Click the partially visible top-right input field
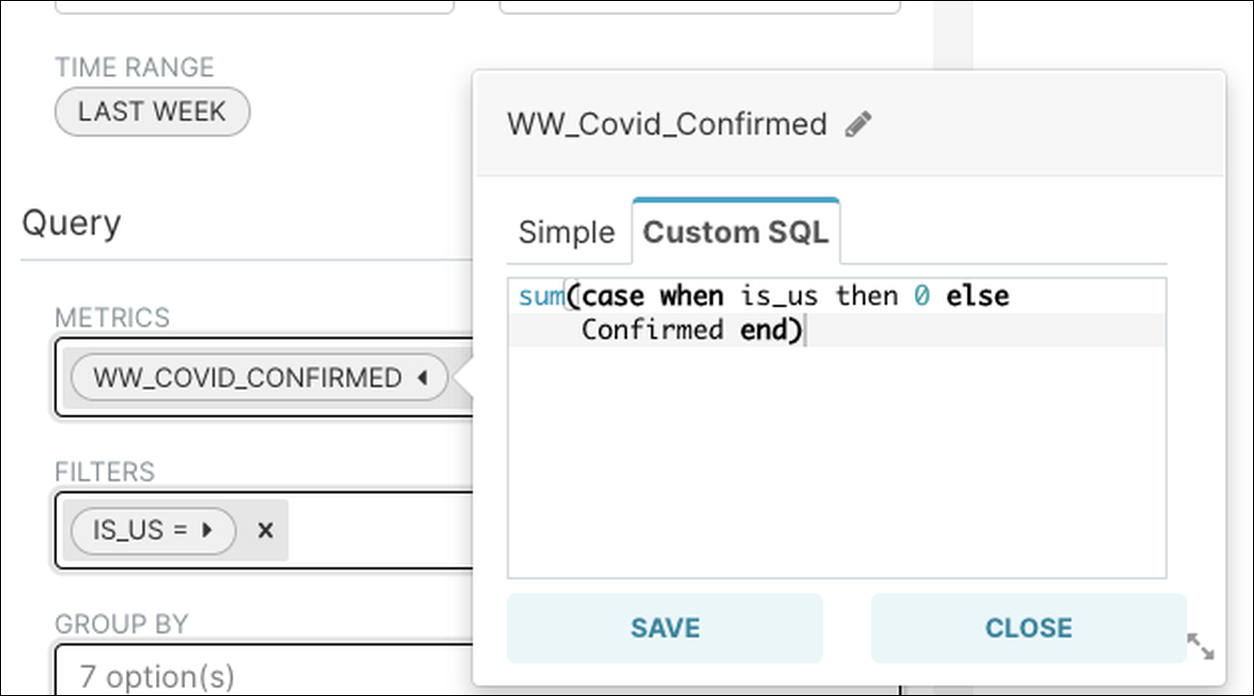1254x696 pixels. pyautogui.click(x=699, y=6)
